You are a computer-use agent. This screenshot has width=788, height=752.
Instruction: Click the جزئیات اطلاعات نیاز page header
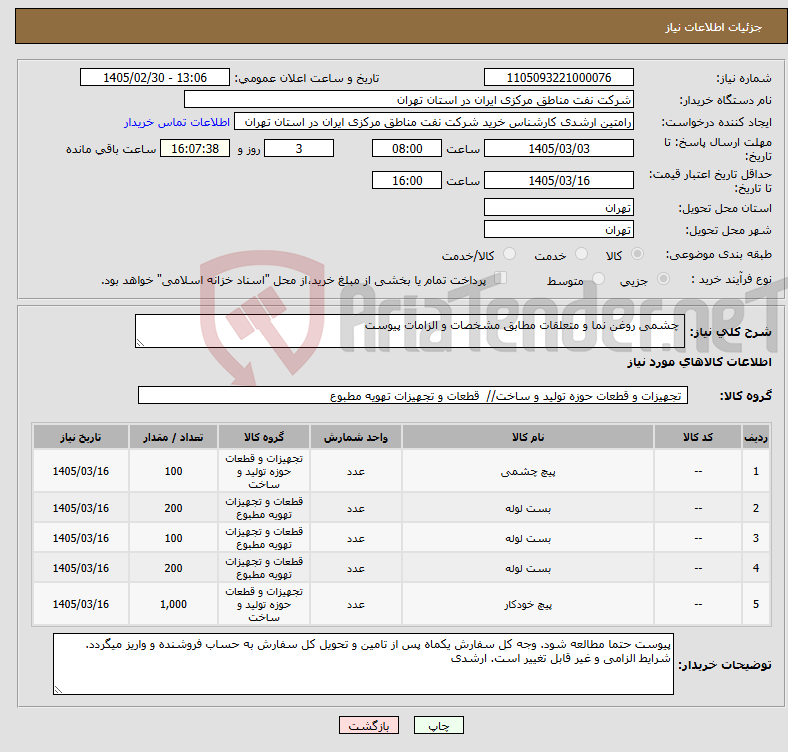(x=714, y=27)
